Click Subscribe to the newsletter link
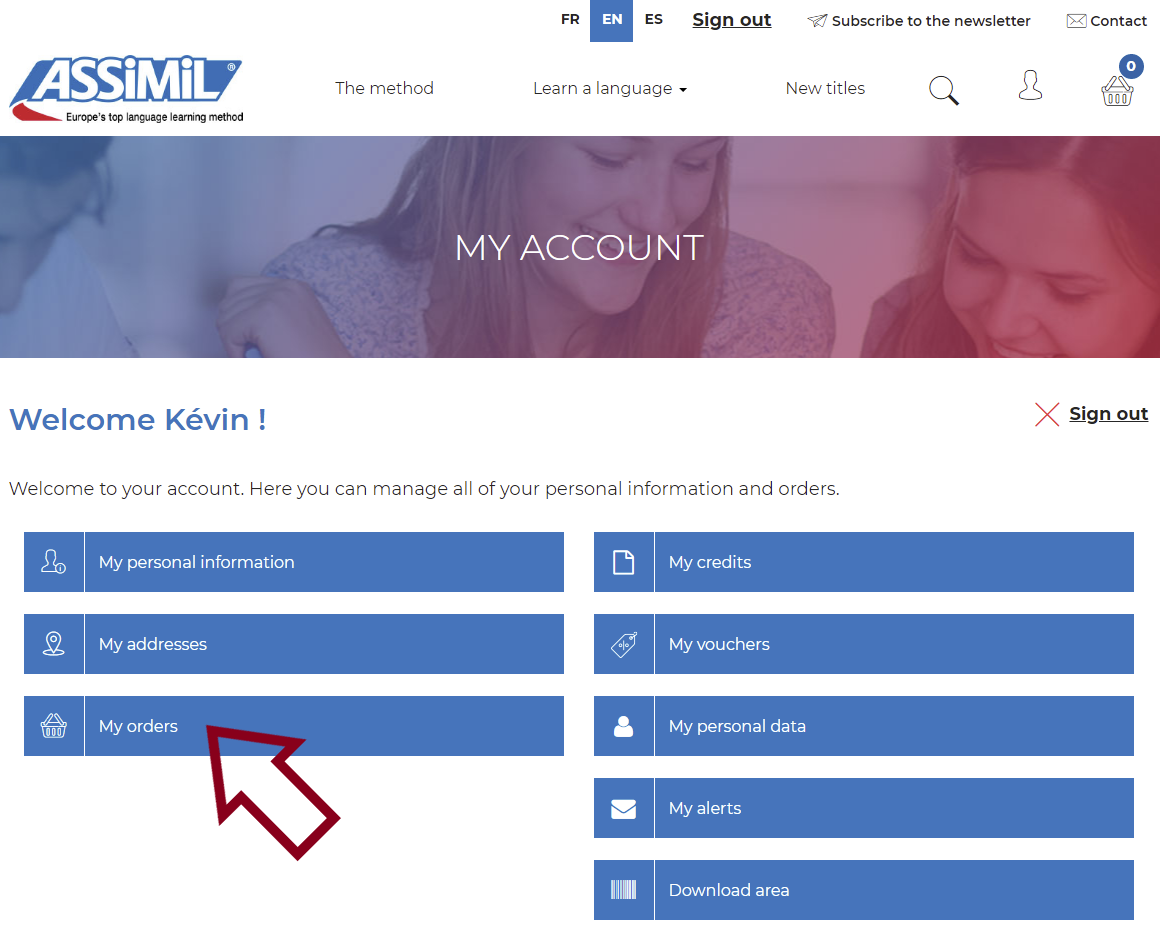Screen dimensions: 1160x932 pos(919,21)
